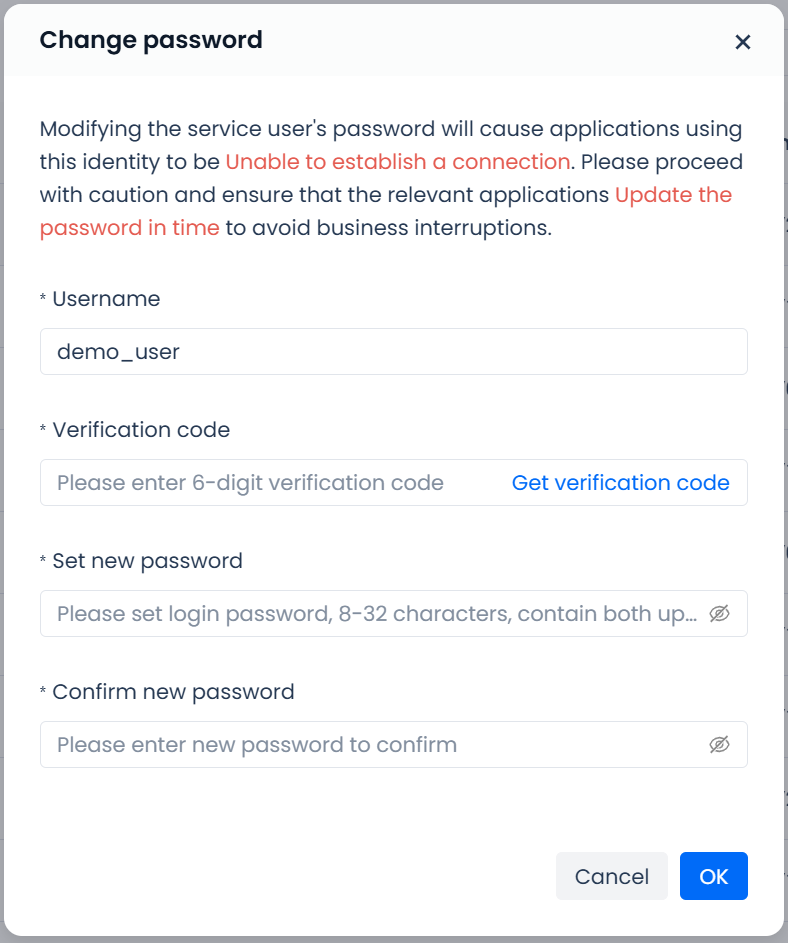Click the Get verification code link
The height and width of the screenshot is (943, 788).
pos(620,483)
